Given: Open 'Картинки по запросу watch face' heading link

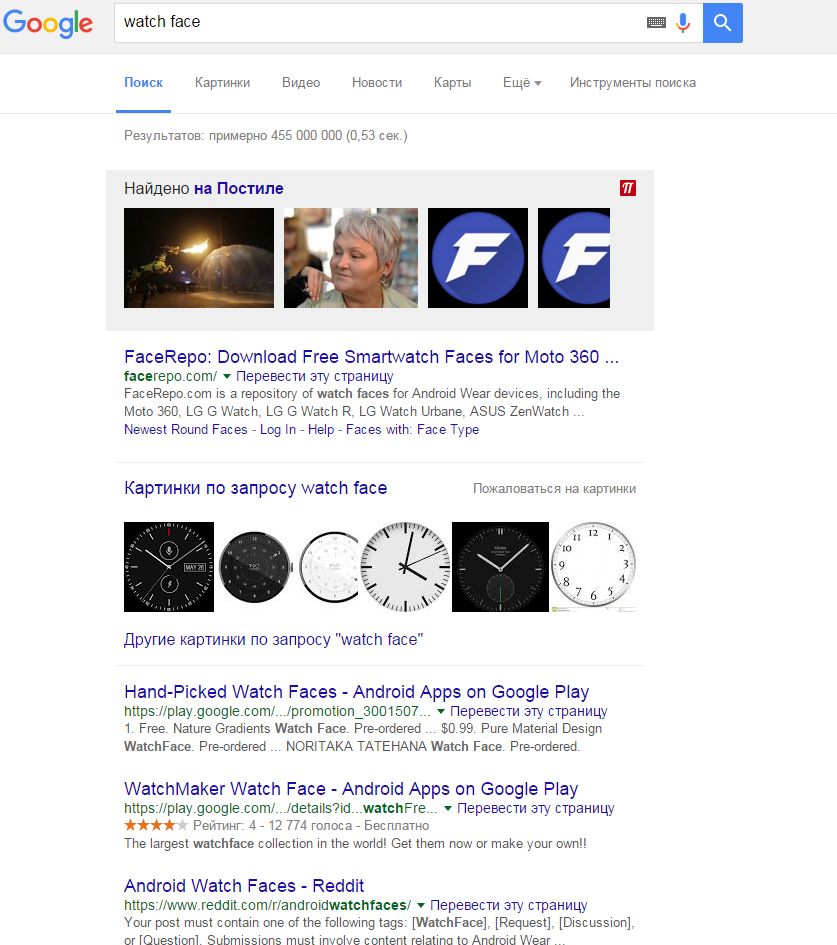Looking at the screenshot, I should 255,488.
